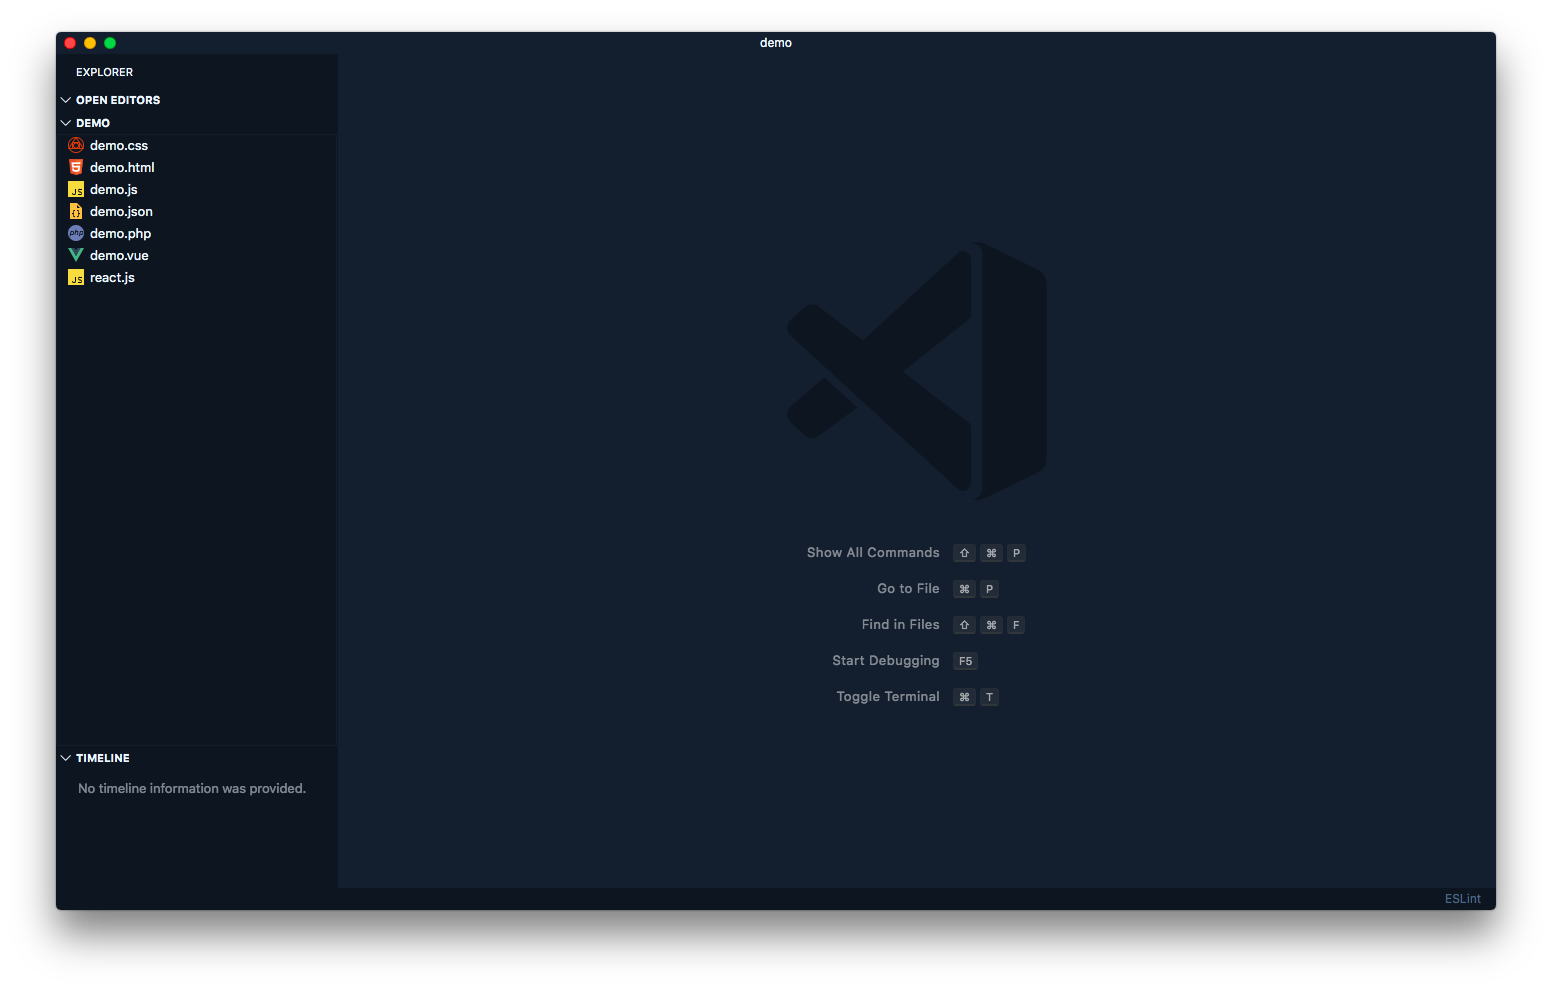This screenshot has height=990, width=1552.
Task: Click the CSS icon beside demo.css
Action: point(76,145)
